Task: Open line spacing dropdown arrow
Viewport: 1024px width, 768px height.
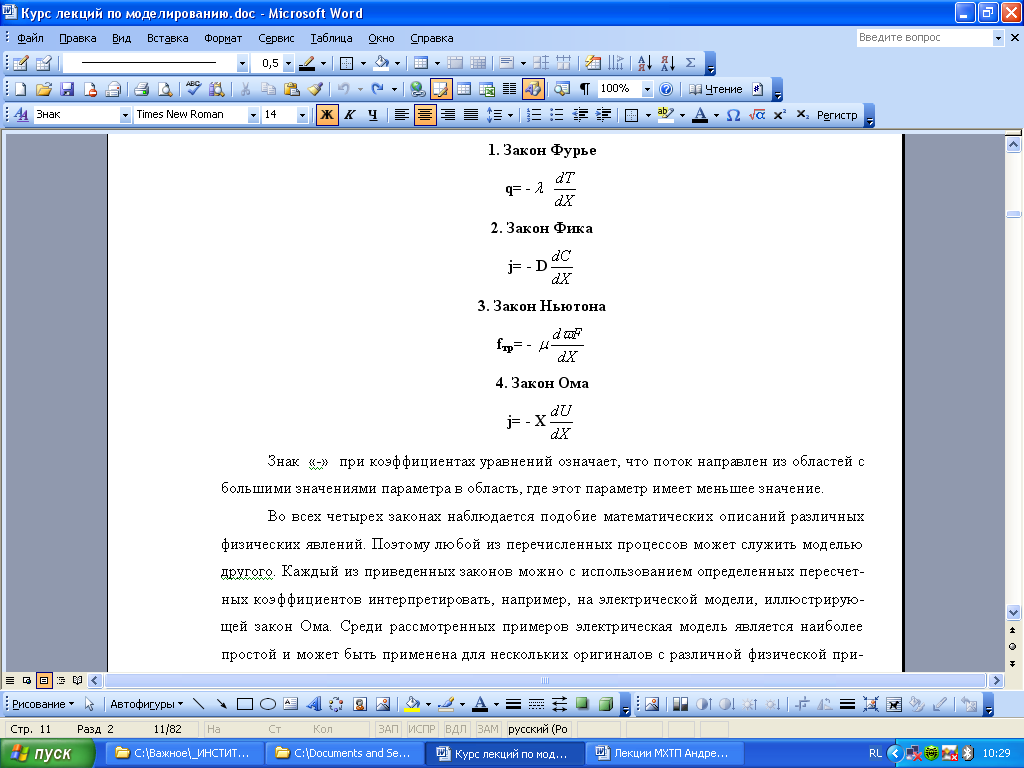Action: (x=511, y=115)
